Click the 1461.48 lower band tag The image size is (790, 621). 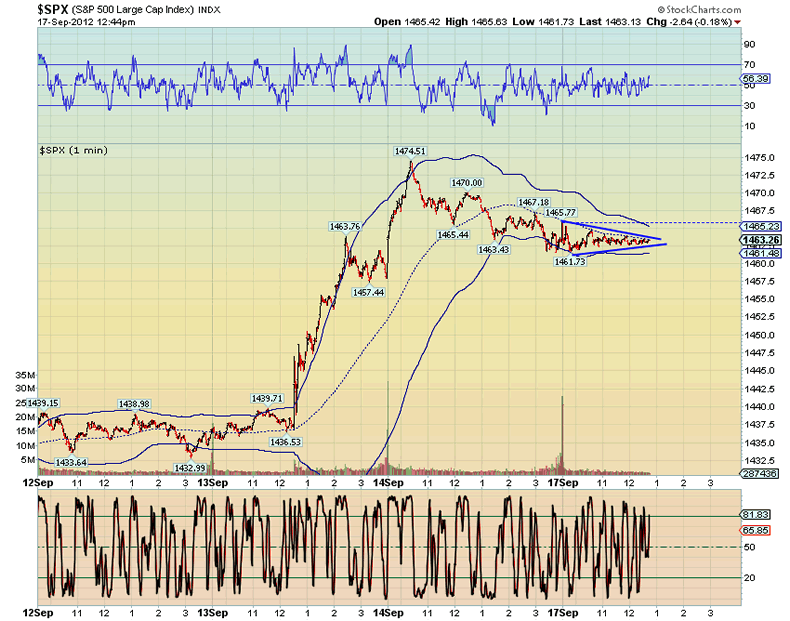click(759, 253)
